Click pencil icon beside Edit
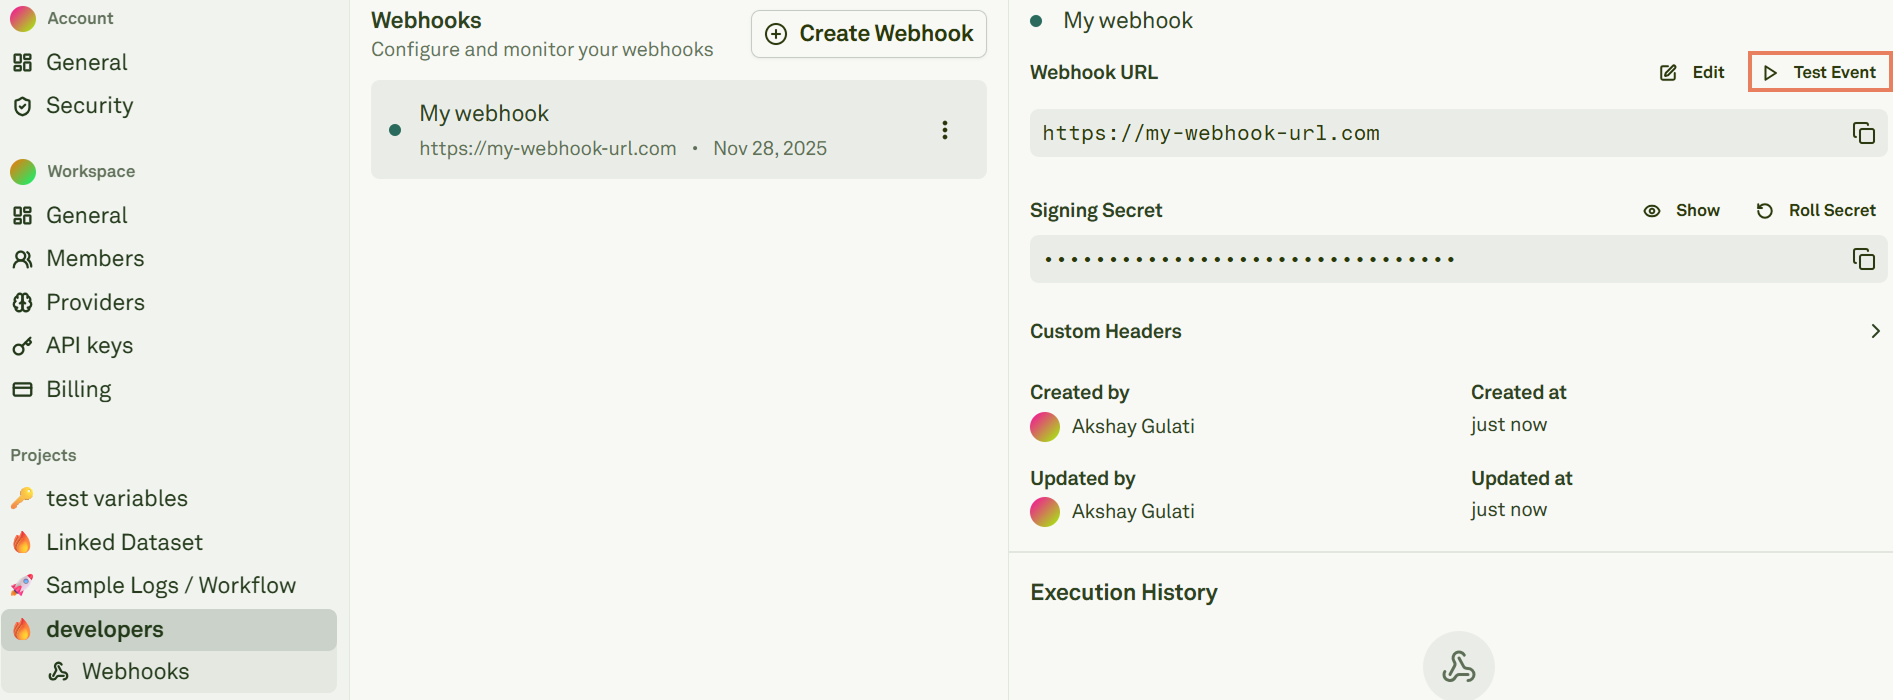Viewport: 1893px width, 700px height. point(1668,72)
